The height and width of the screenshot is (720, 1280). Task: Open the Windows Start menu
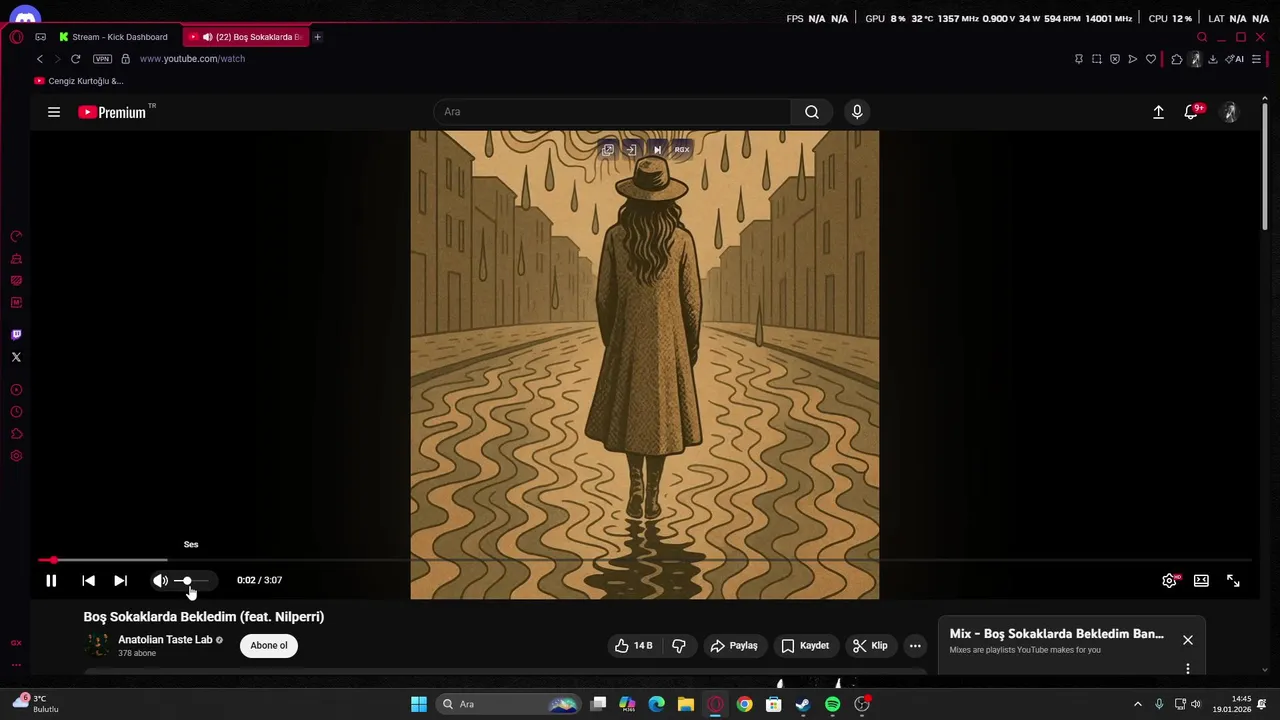pyautogui.click(x=419, y=704)
